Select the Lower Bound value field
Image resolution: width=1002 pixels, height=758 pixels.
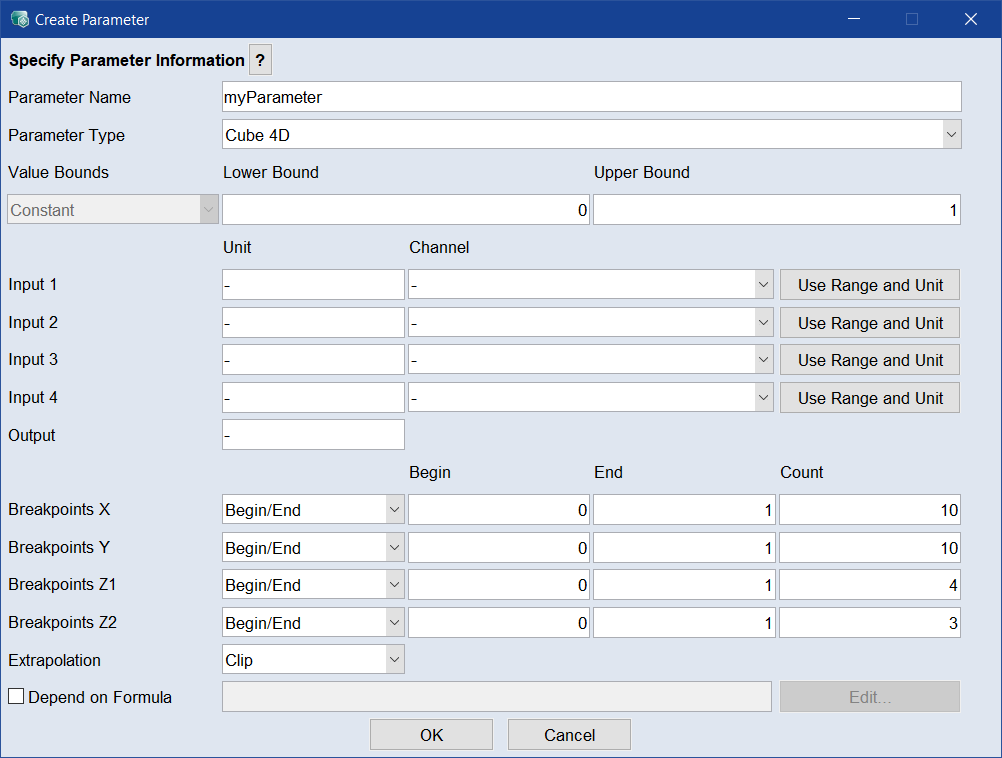(x=405, y=210)
